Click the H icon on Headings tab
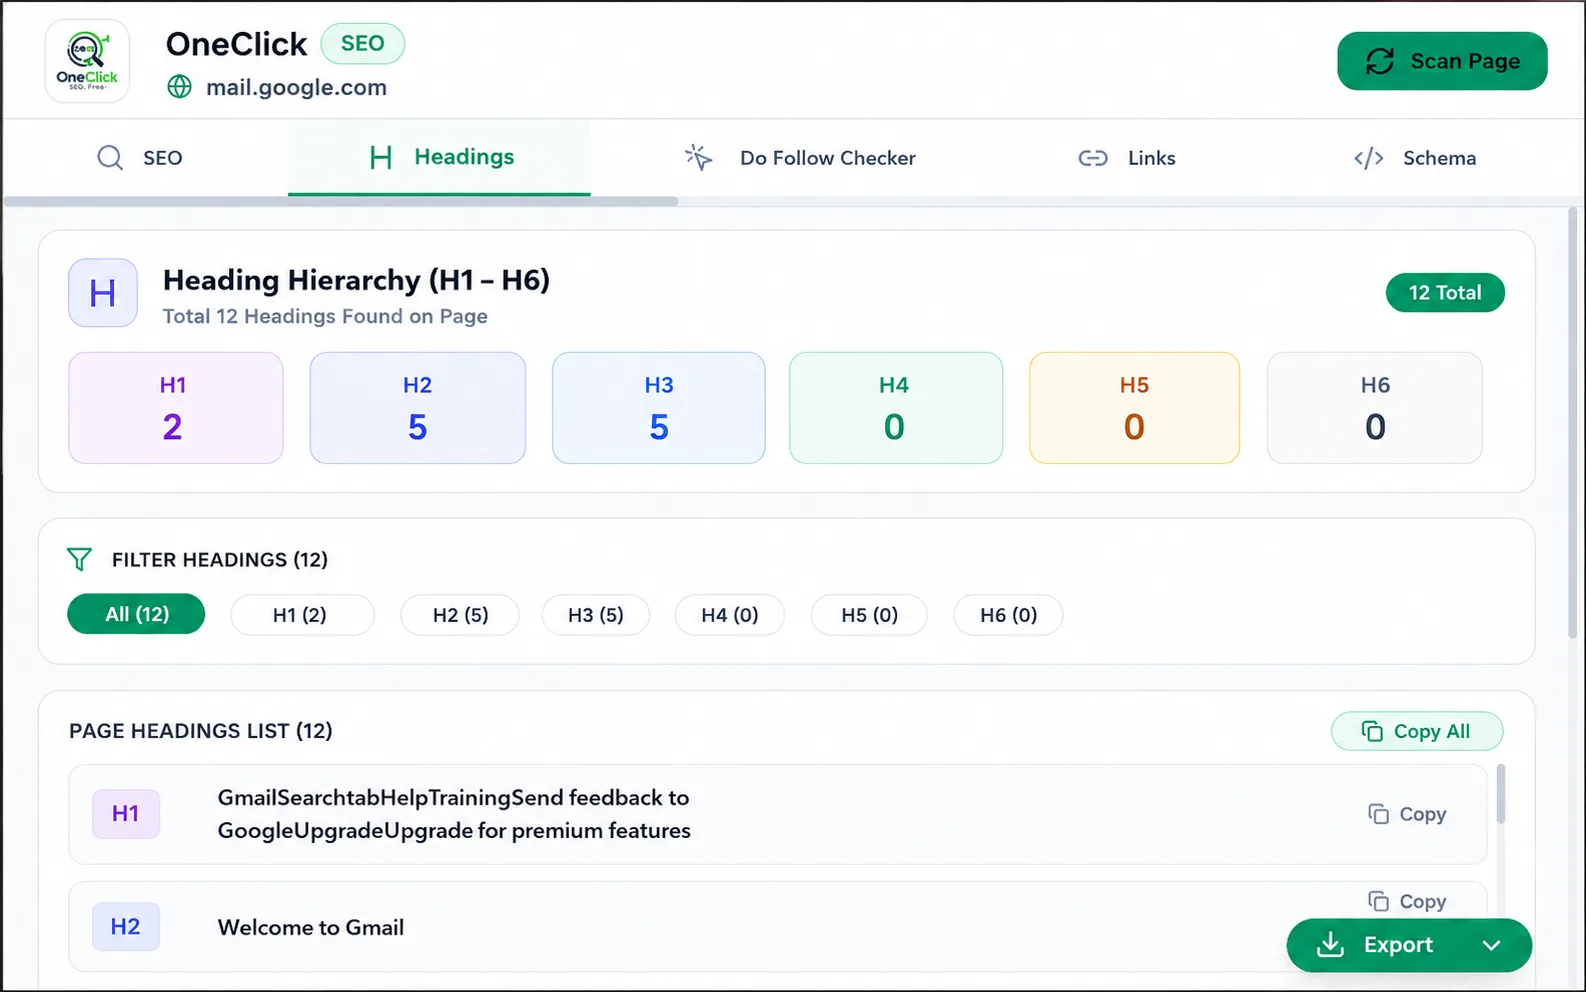This screenshot has height=992, width=1586. click(381, 157)
